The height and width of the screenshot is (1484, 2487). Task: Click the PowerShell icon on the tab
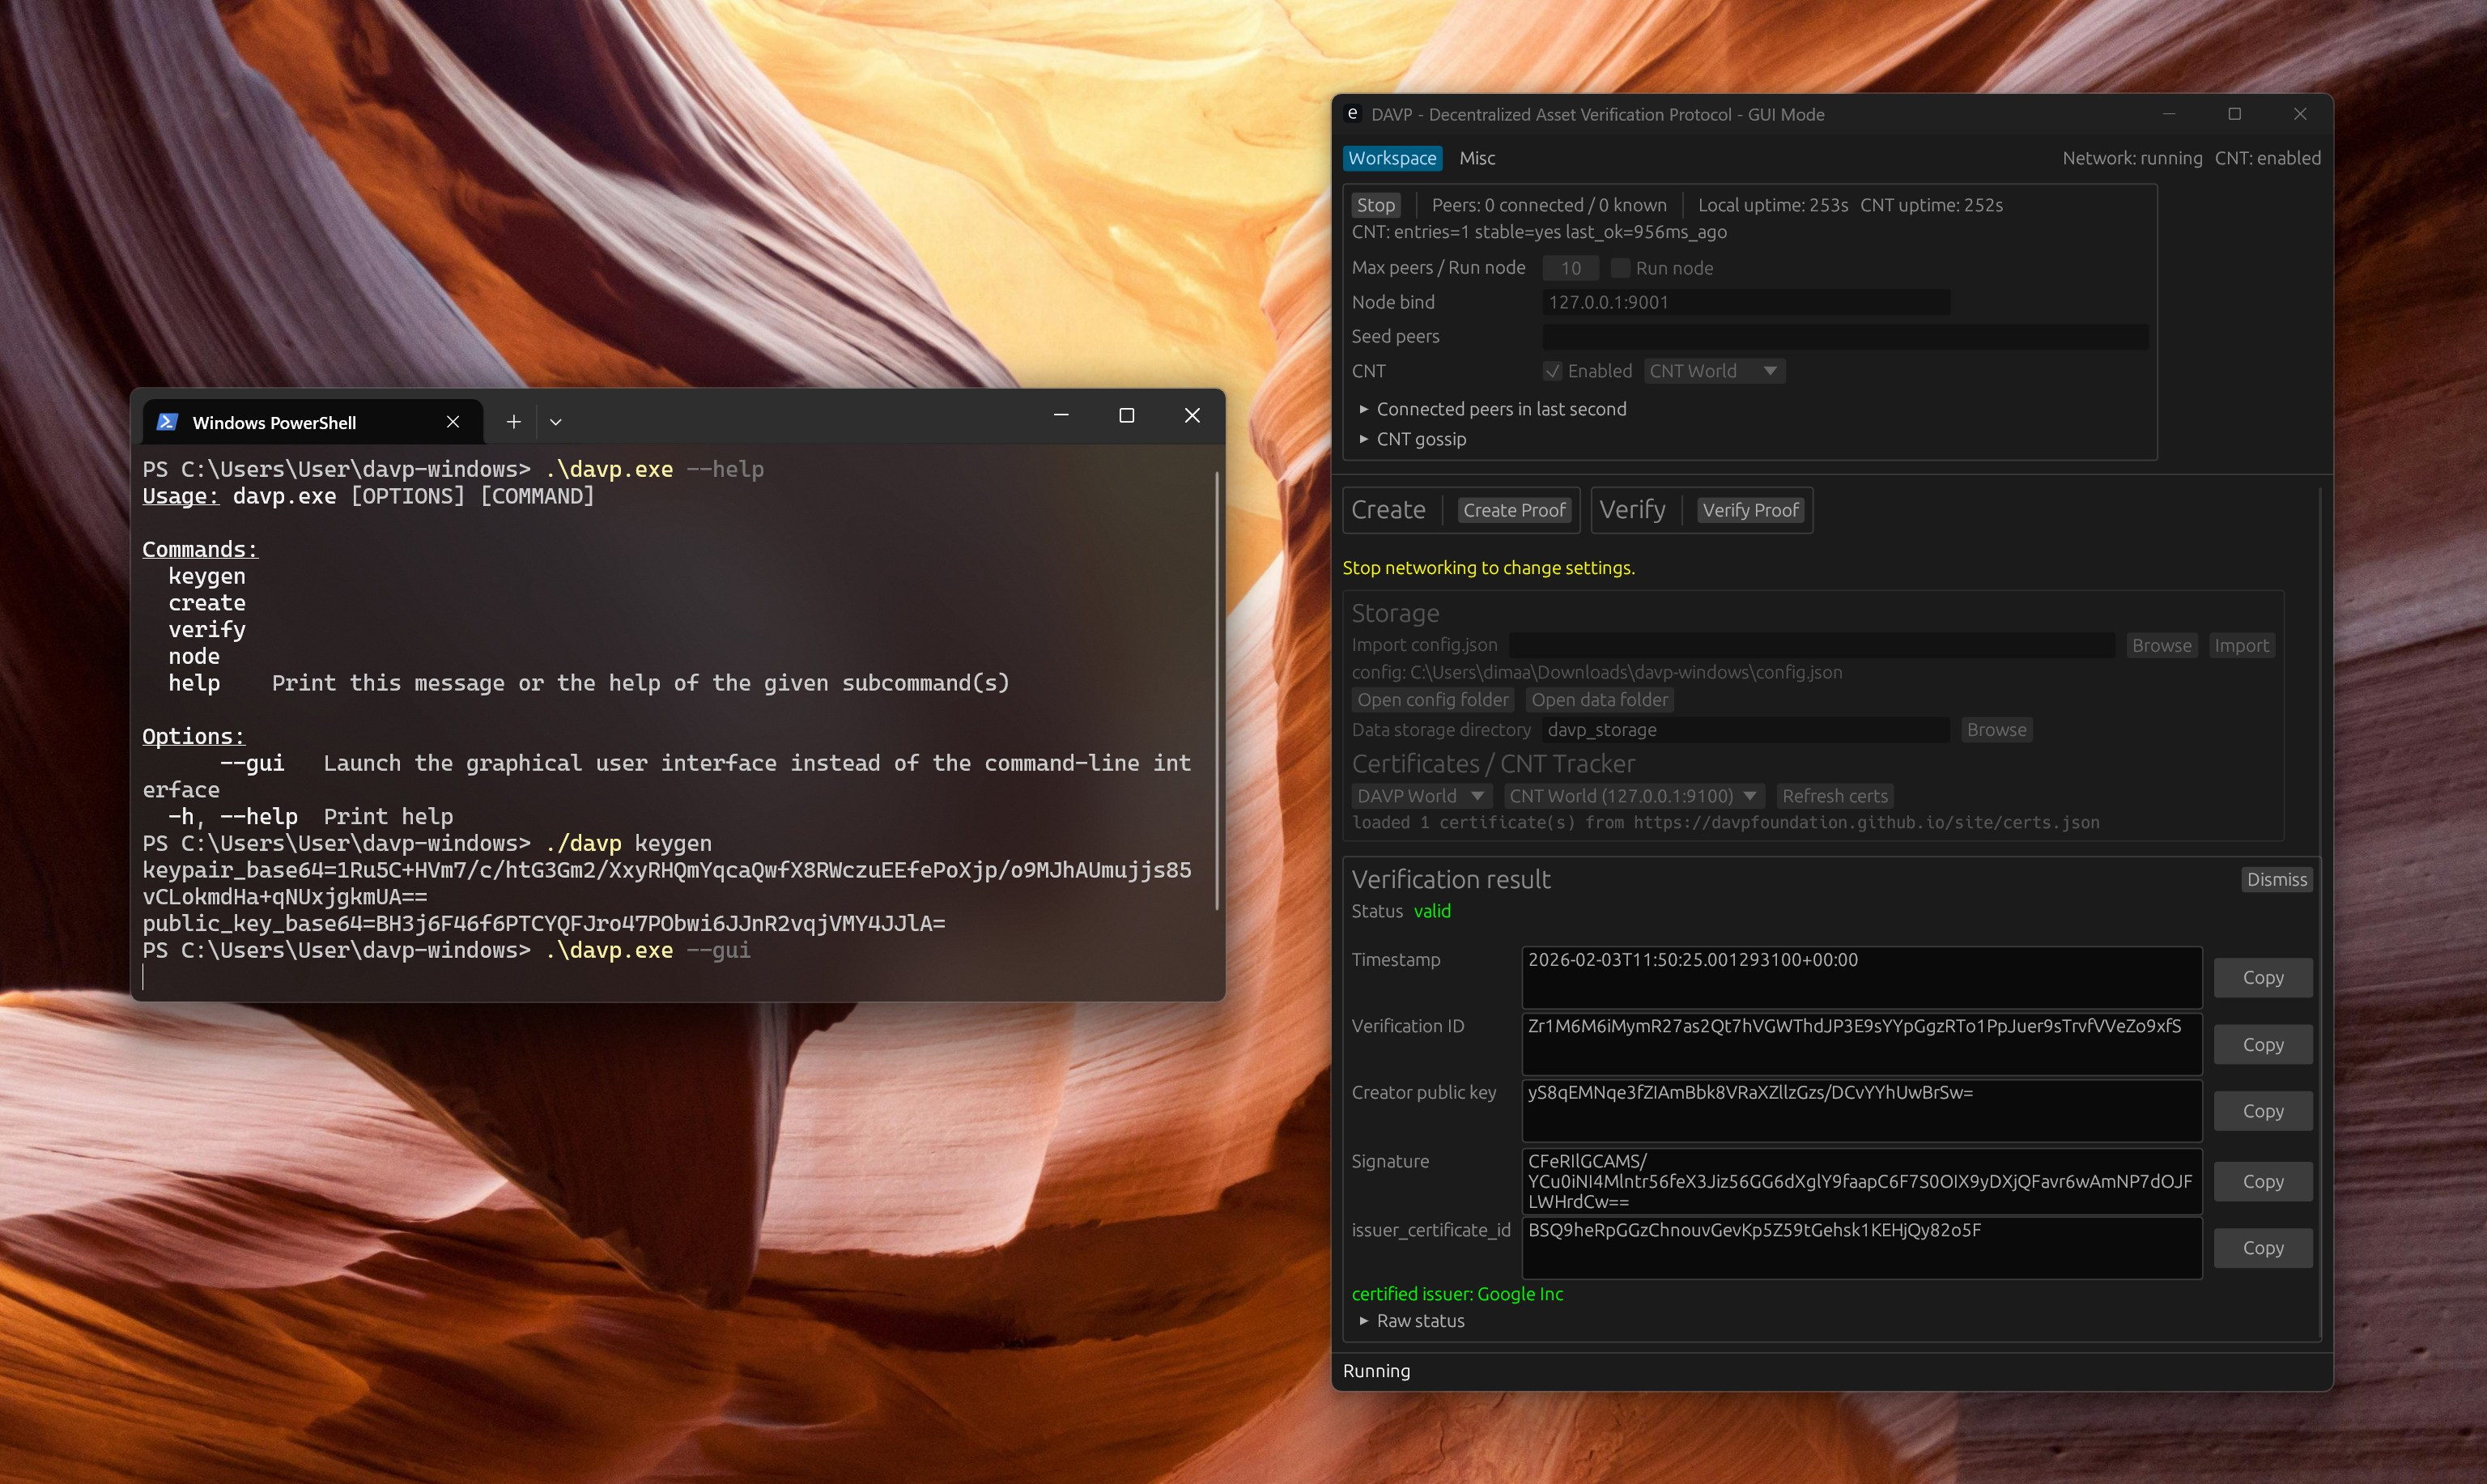[167, 422]
